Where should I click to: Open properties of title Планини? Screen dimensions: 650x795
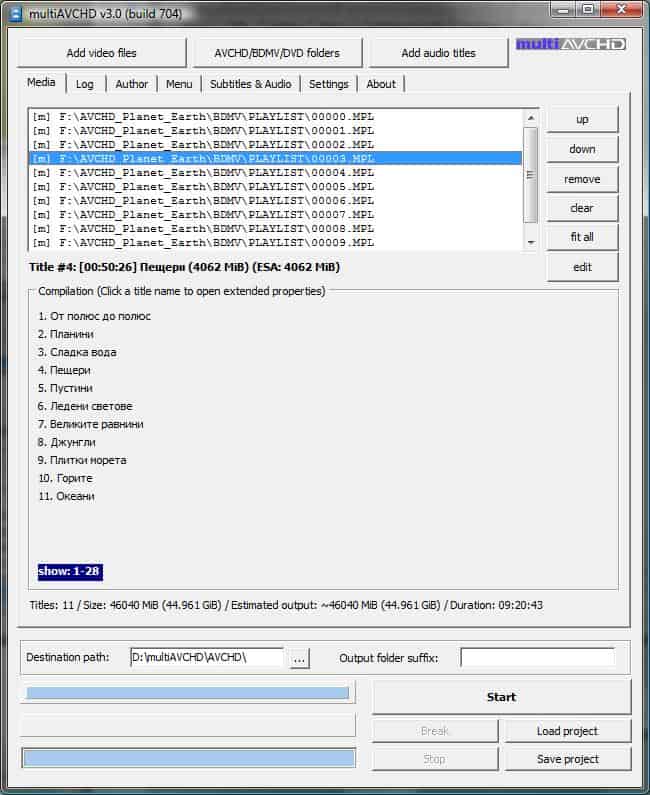[66, 334]
